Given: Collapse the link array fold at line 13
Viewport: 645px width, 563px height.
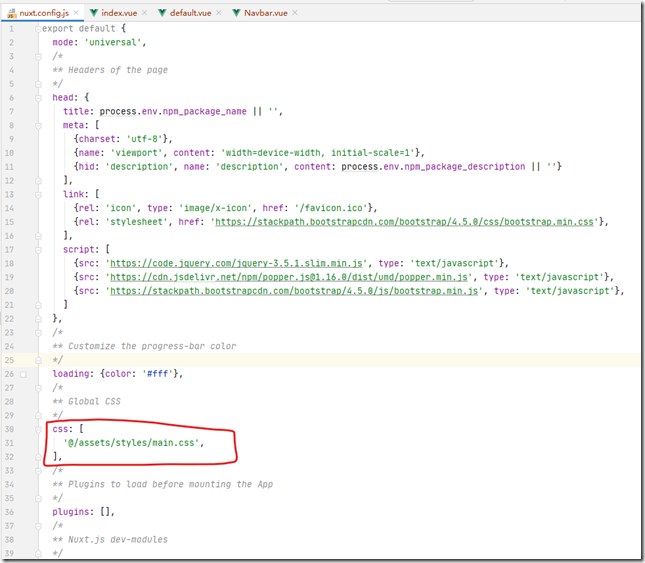Looking at the screenshot, I should click(x=38, y=195).
